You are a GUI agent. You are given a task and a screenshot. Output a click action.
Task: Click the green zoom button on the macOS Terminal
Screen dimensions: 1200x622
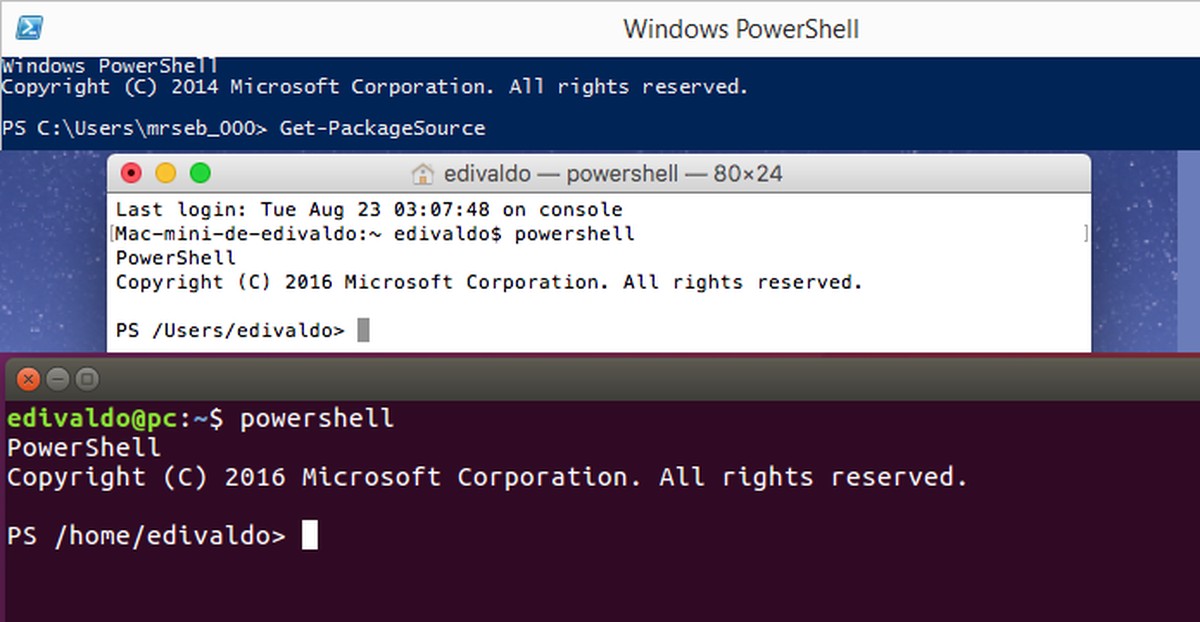pyautogui.click(x=200, y=172)
